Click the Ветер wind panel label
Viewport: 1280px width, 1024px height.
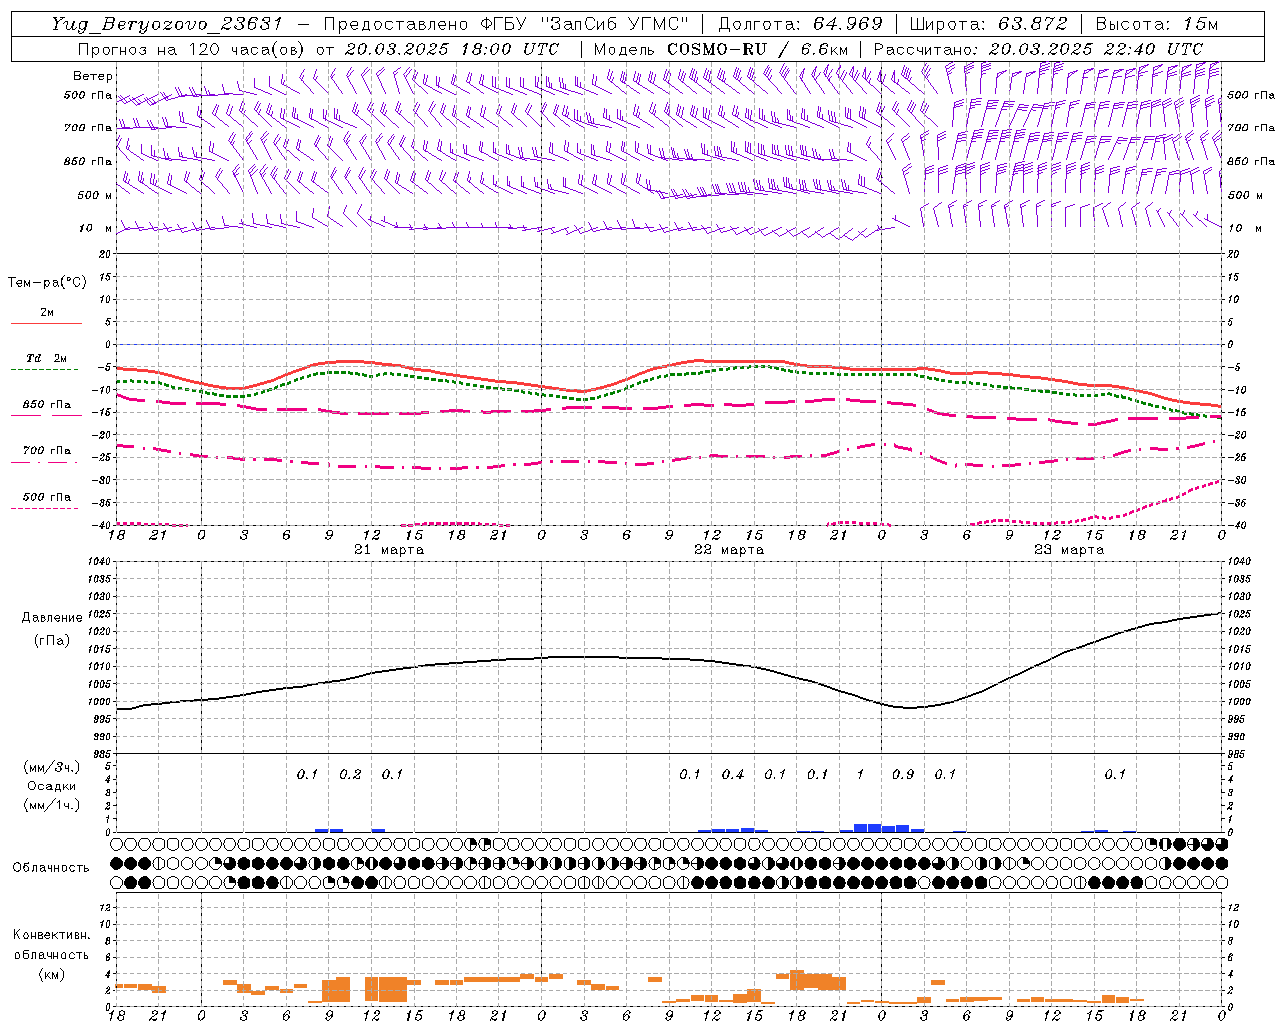[92, 76]
